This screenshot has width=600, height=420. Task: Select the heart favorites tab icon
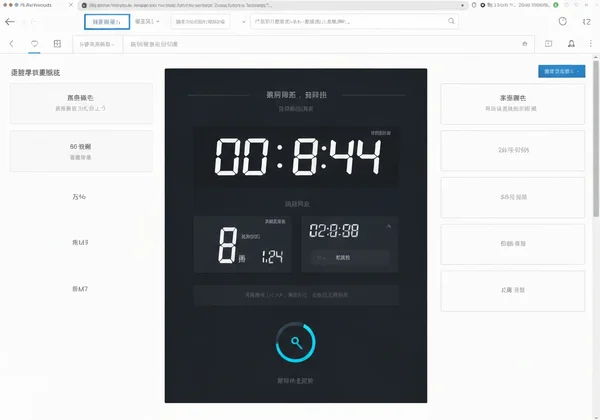pos(34,44)
